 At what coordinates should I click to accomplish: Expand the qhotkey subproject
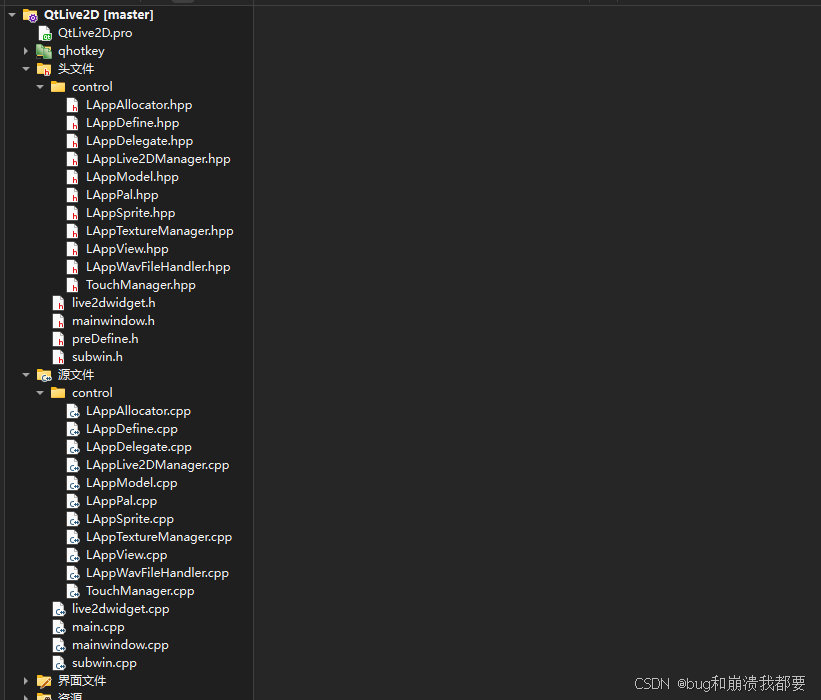pyautogui.click(x=26, y=51)
